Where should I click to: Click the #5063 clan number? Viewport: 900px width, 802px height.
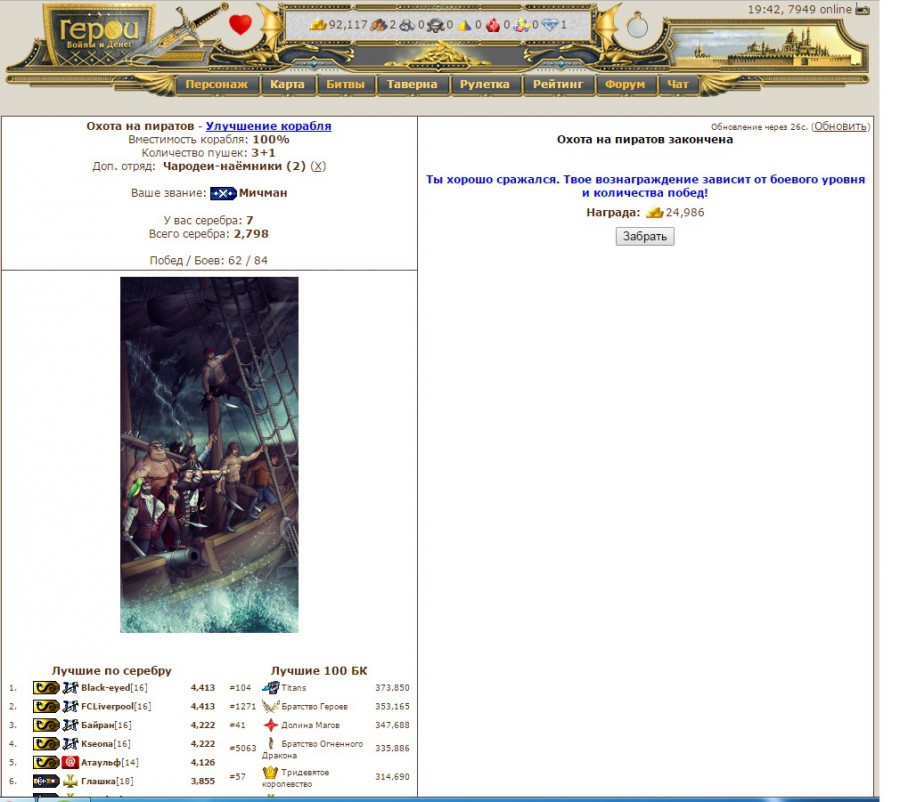242,748
